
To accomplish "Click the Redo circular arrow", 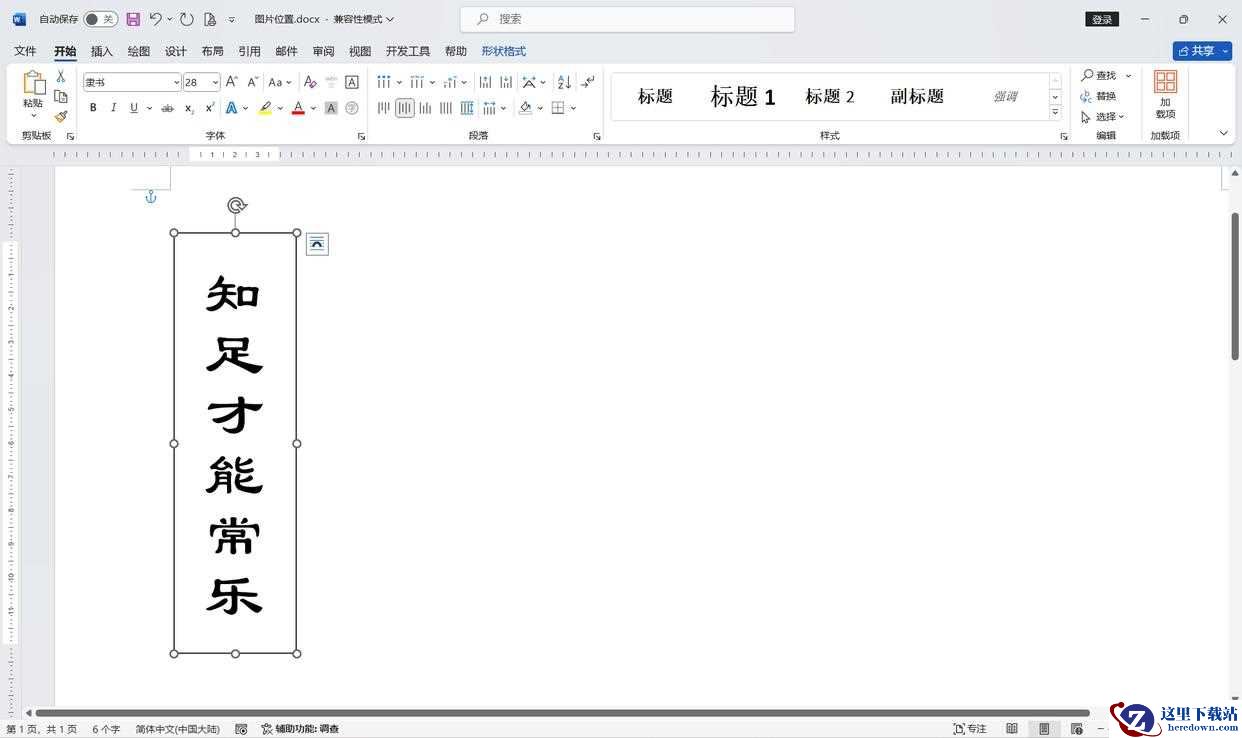I will tap(187, 19).
